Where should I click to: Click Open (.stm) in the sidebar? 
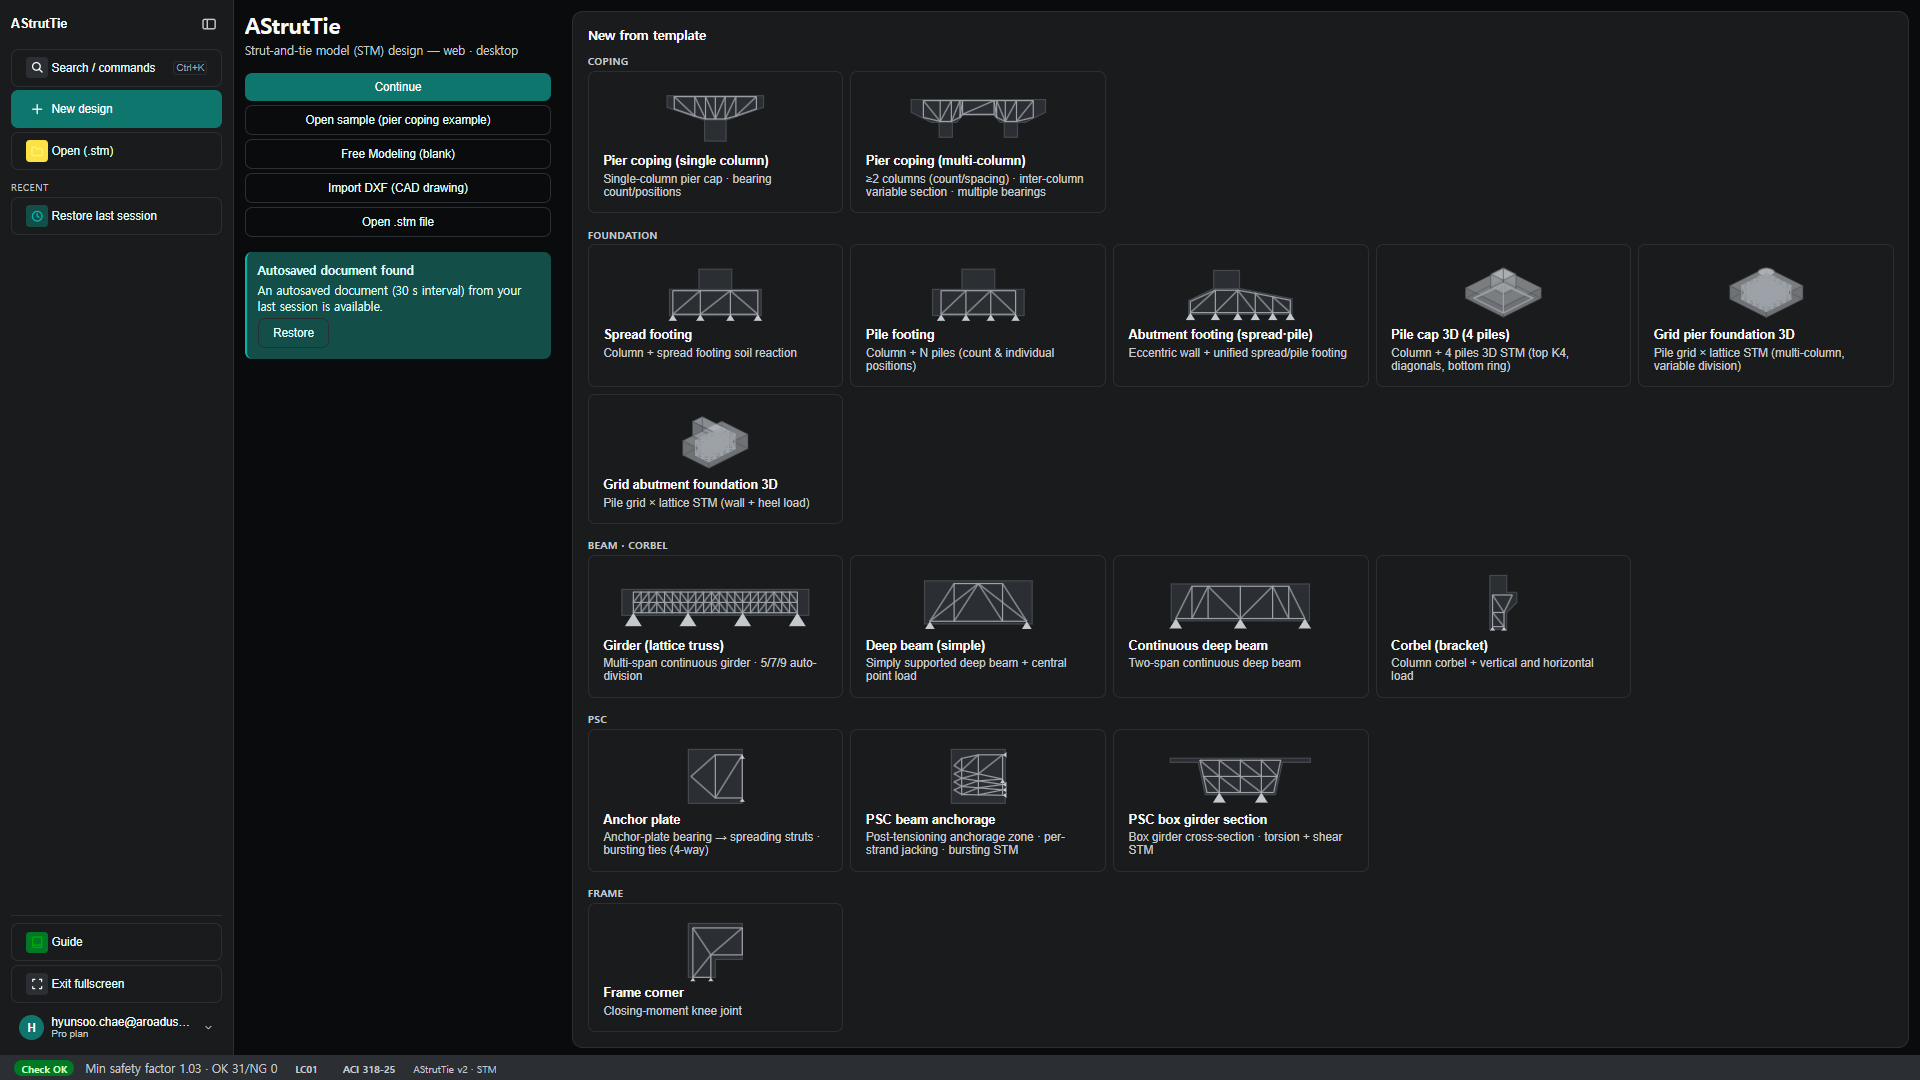[116, 151]
